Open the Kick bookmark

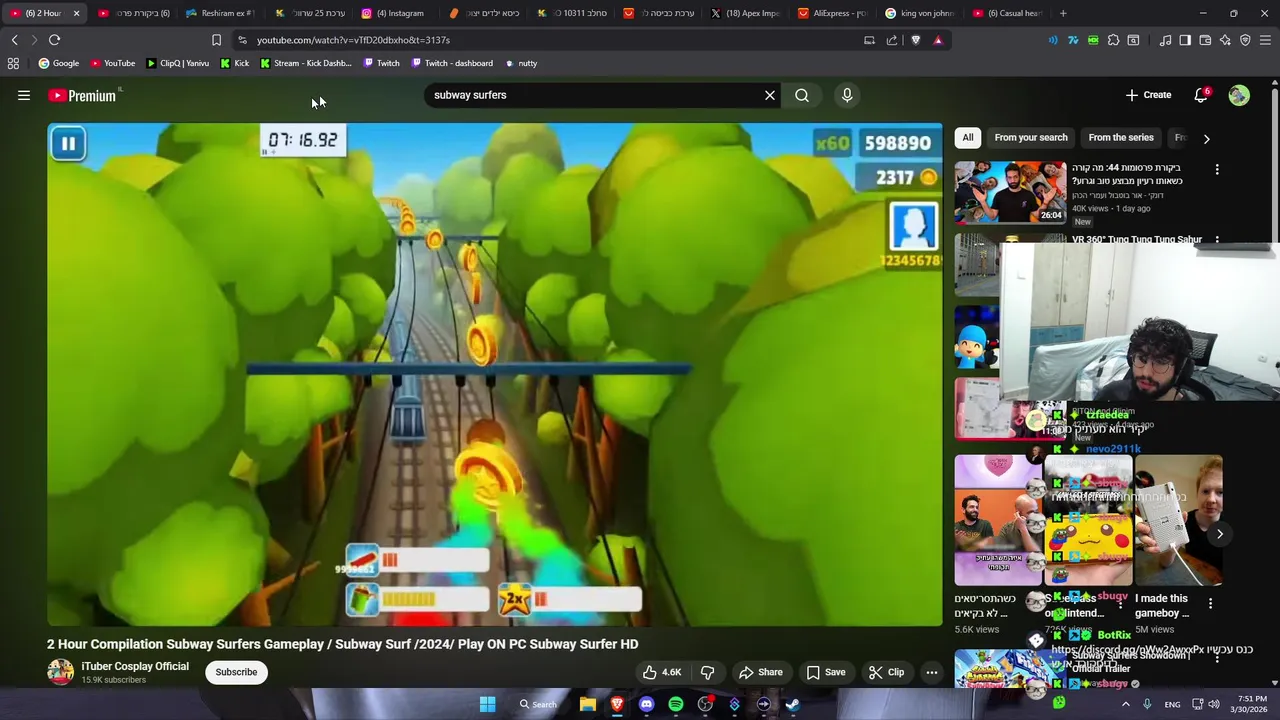(235, 63)
